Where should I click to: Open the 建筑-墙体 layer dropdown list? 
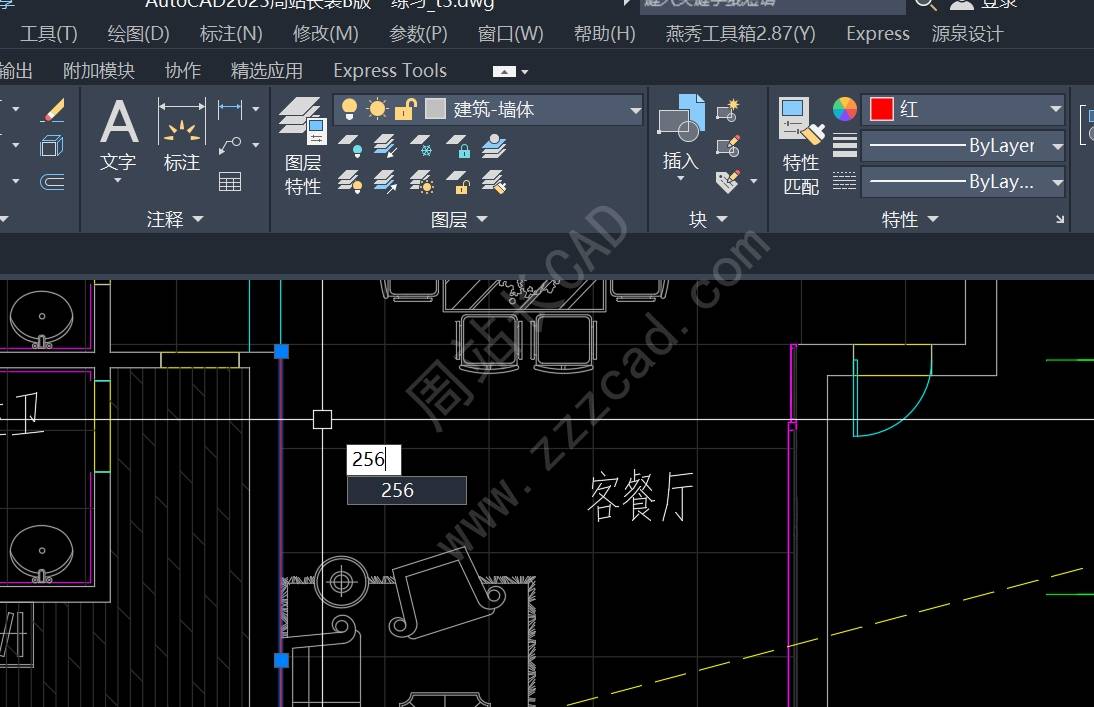click(635, 110)
